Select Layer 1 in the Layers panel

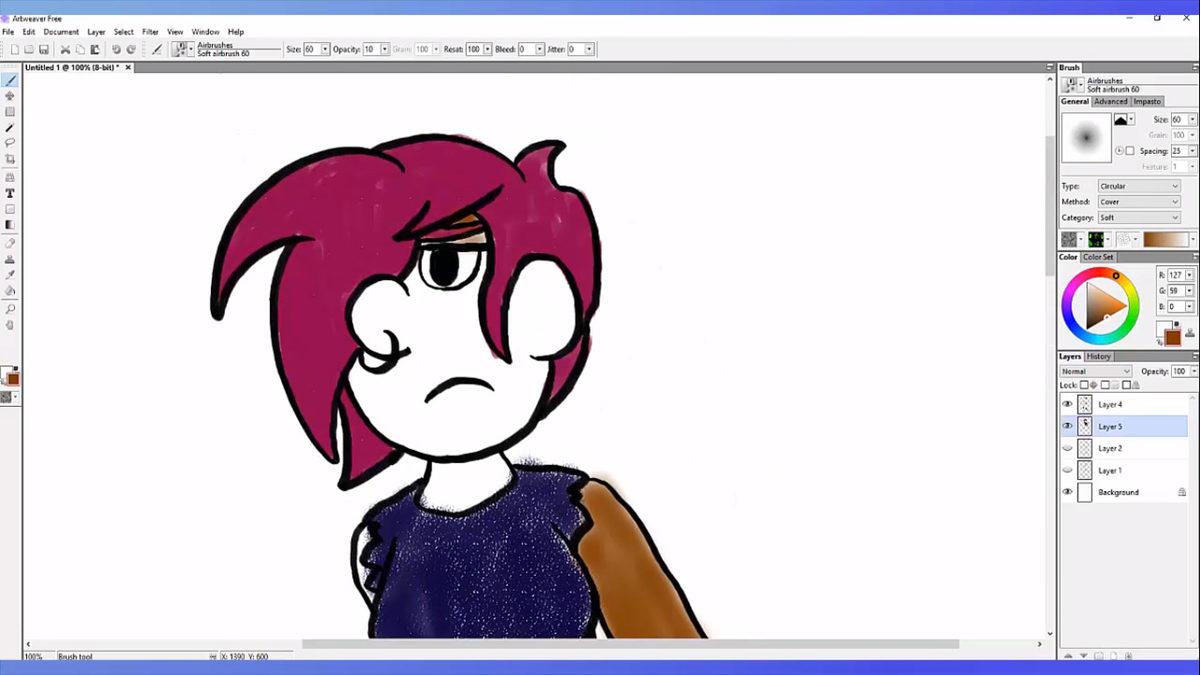coord(1110,470)
